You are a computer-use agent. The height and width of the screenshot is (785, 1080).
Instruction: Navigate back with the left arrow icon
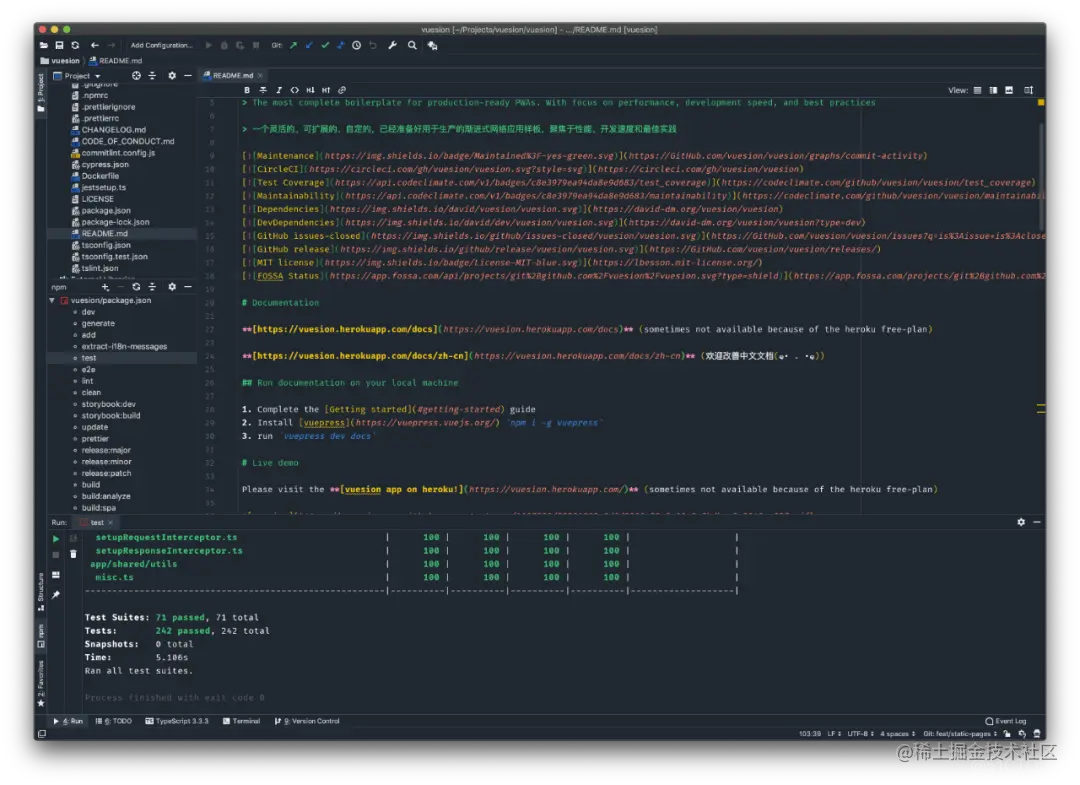95,45
